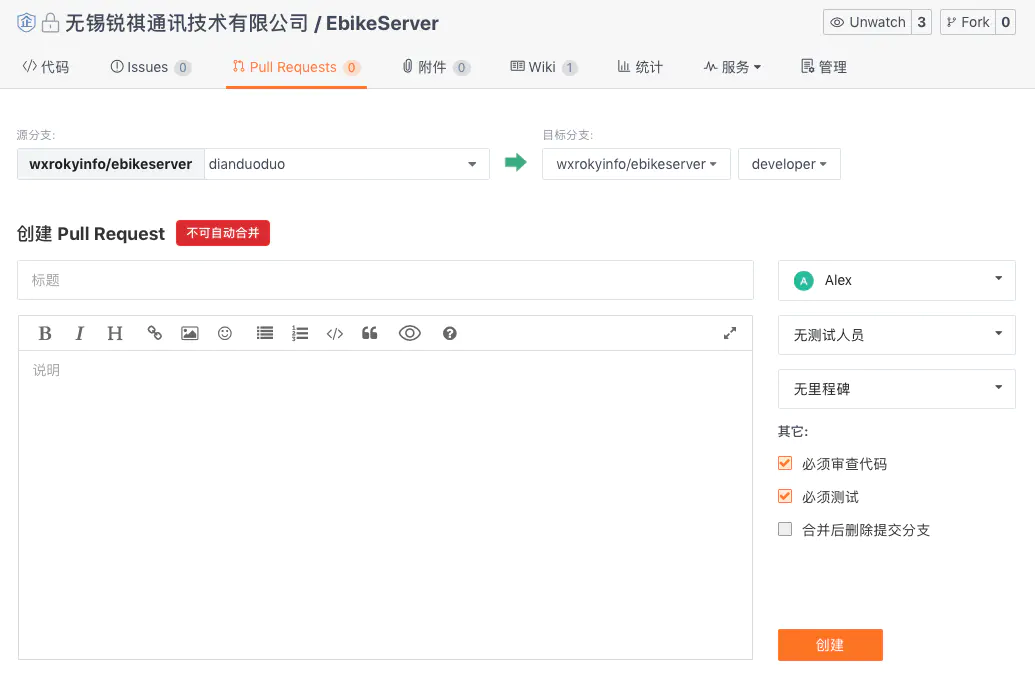This screenshot has width=1035, height=678.
Task: Expand the editor to fullscreen
Action: [730, 334]
